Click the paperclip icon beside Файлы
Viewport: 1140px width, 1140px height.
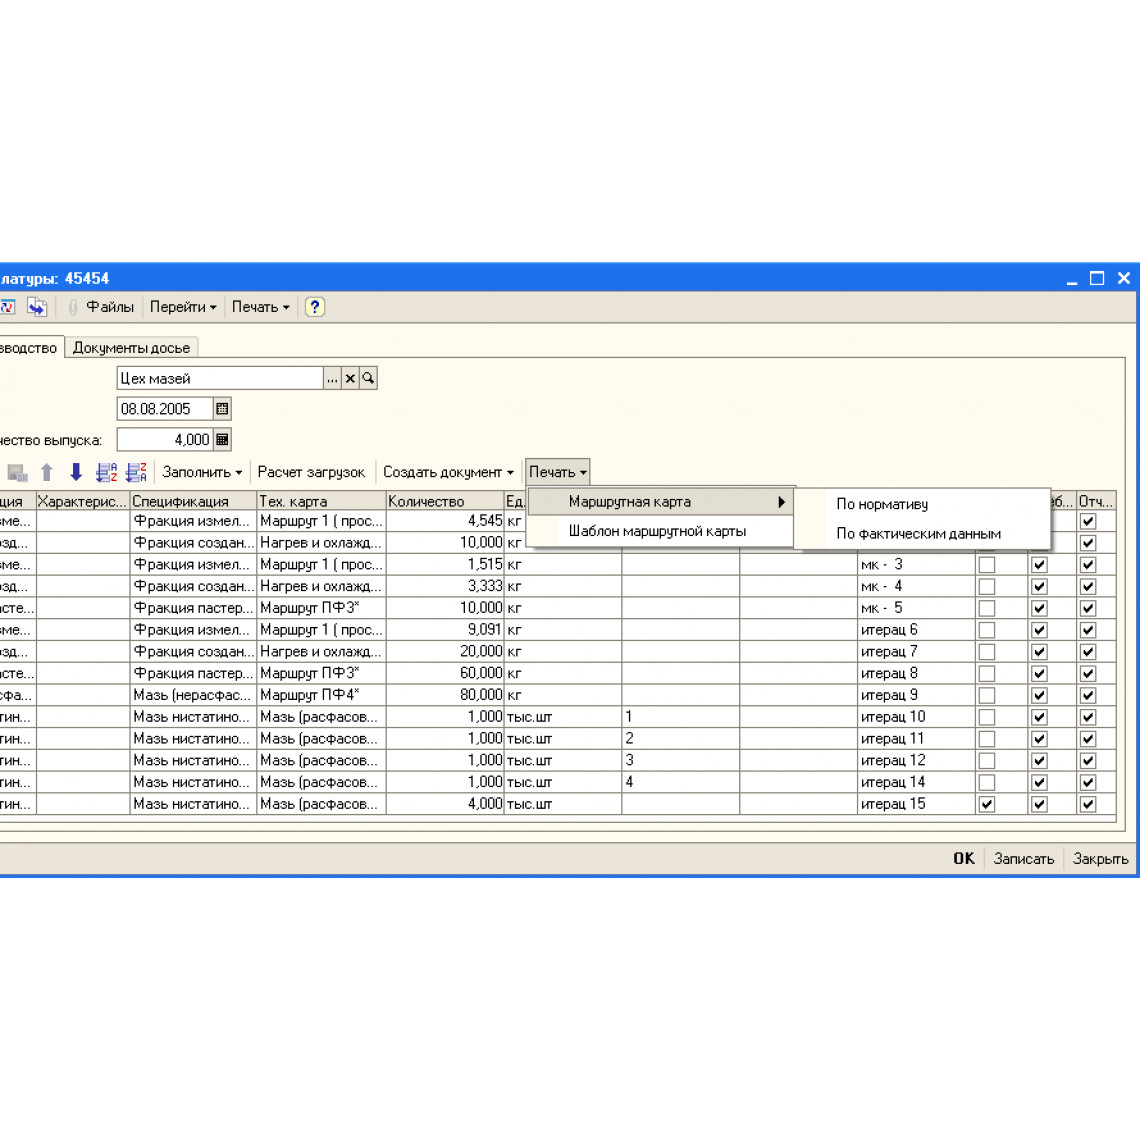click(x=73, y=307)
